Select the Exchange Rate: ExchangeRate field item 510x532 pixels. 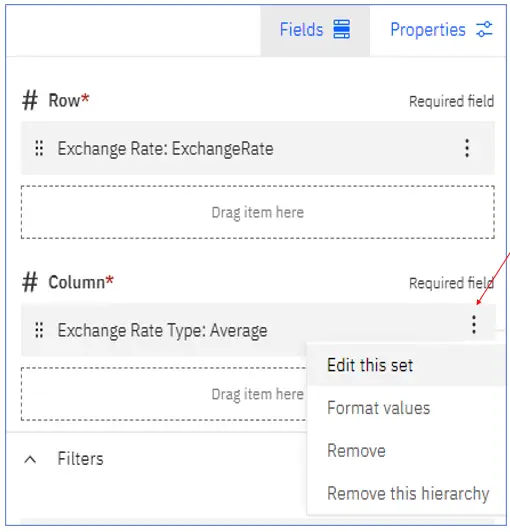click(258, 148)
